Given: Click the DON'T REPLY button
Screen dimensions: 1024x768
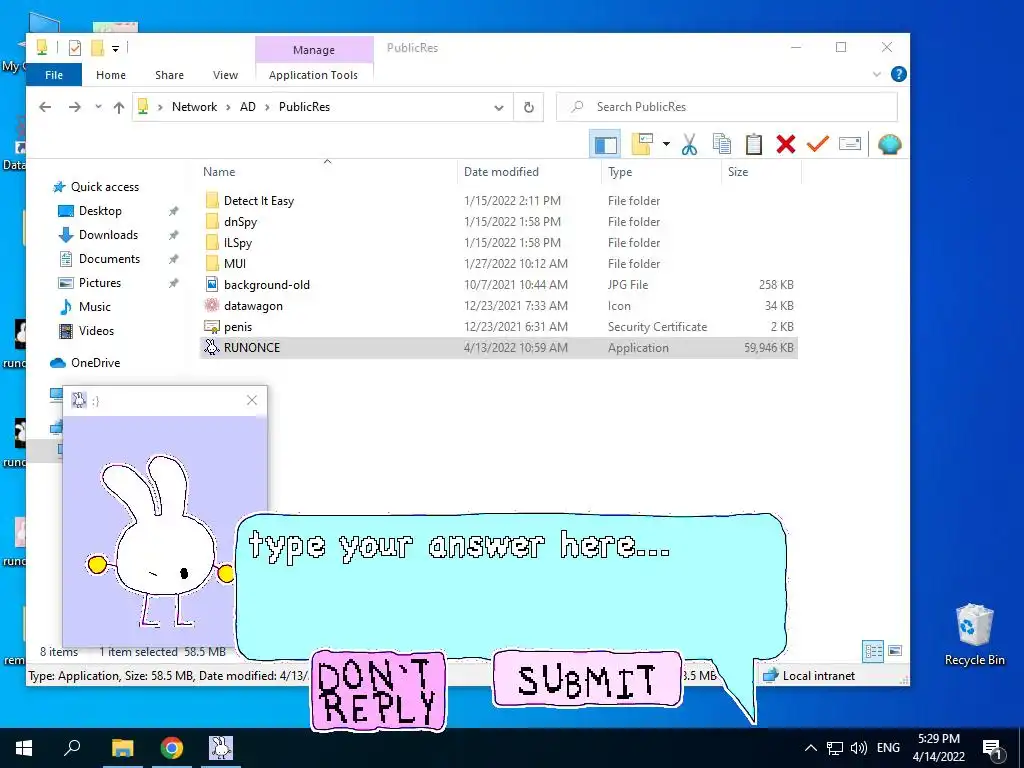Looking at the screenshot, I should click(x=378, y=691).
